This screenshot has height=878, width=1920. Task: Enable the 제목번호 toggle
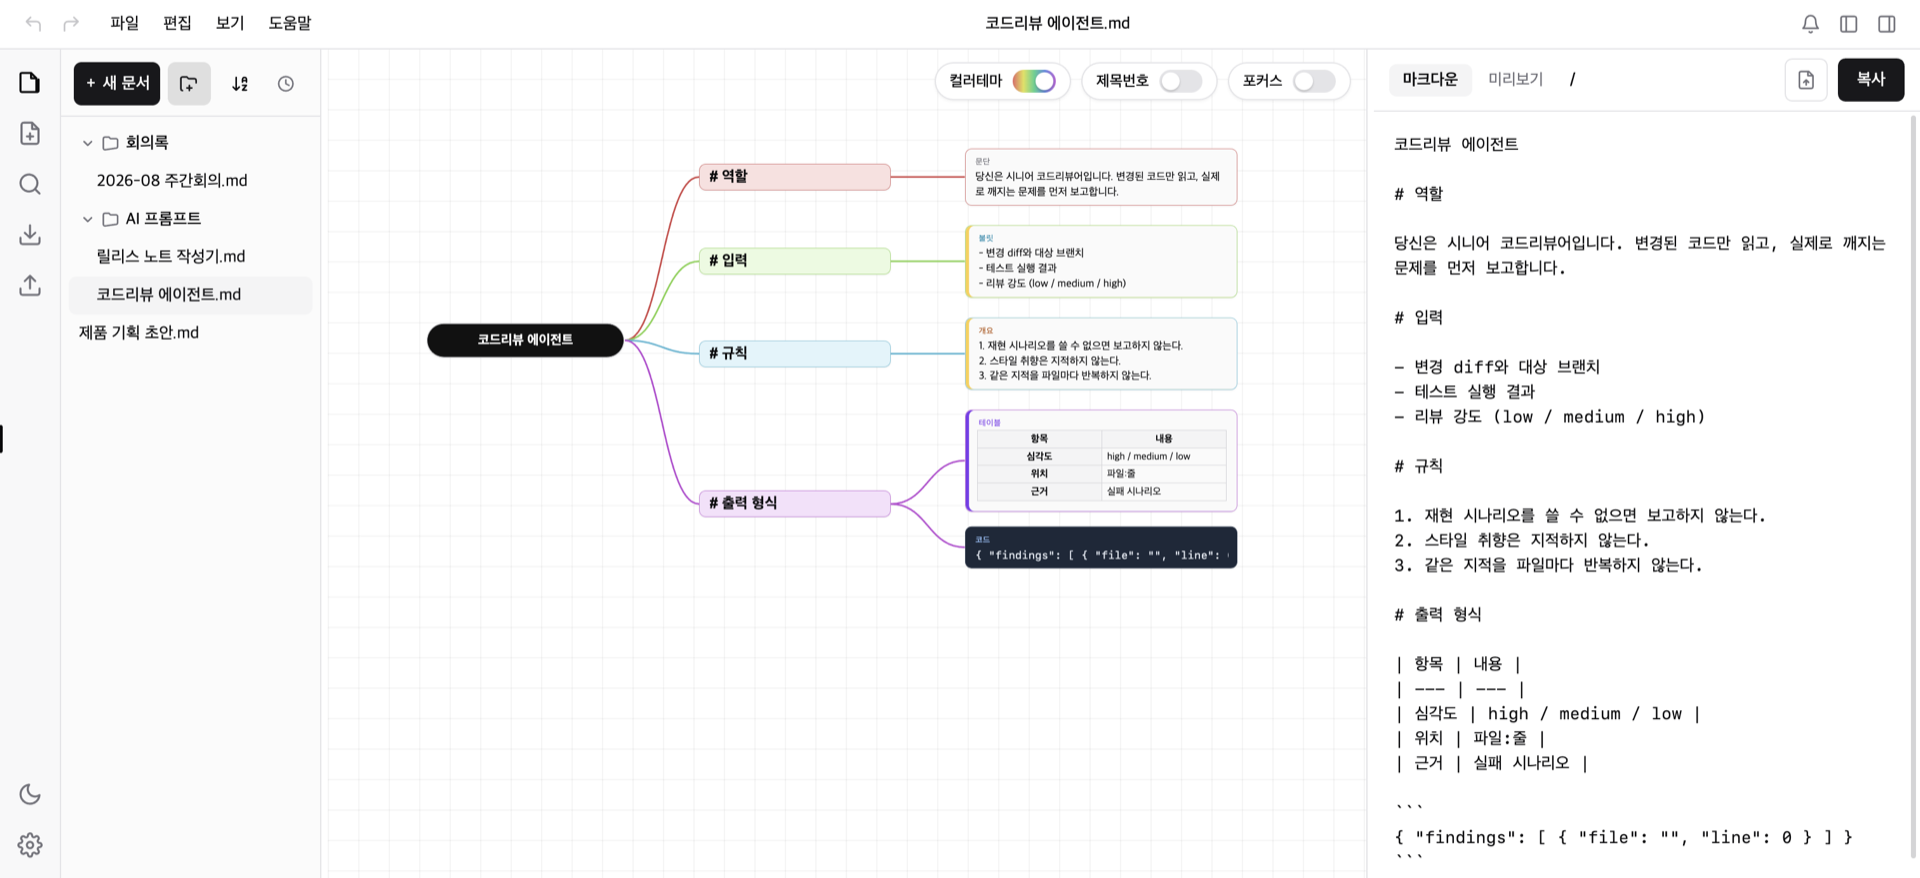coord(1181,81)
